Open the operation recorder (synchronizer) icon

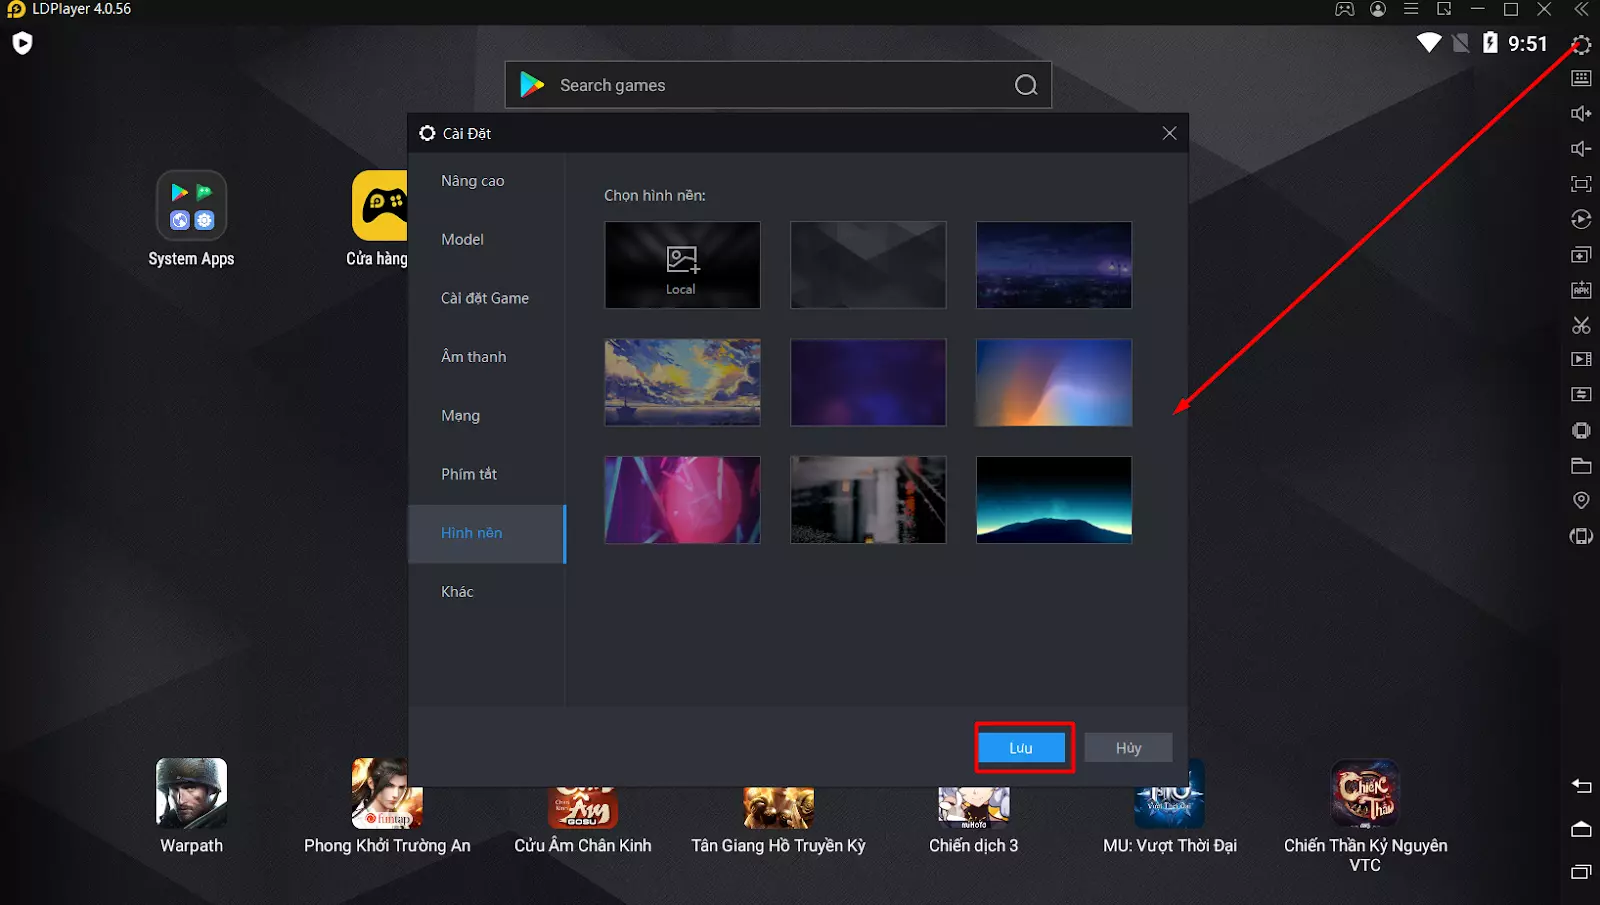coord(1581,219)
